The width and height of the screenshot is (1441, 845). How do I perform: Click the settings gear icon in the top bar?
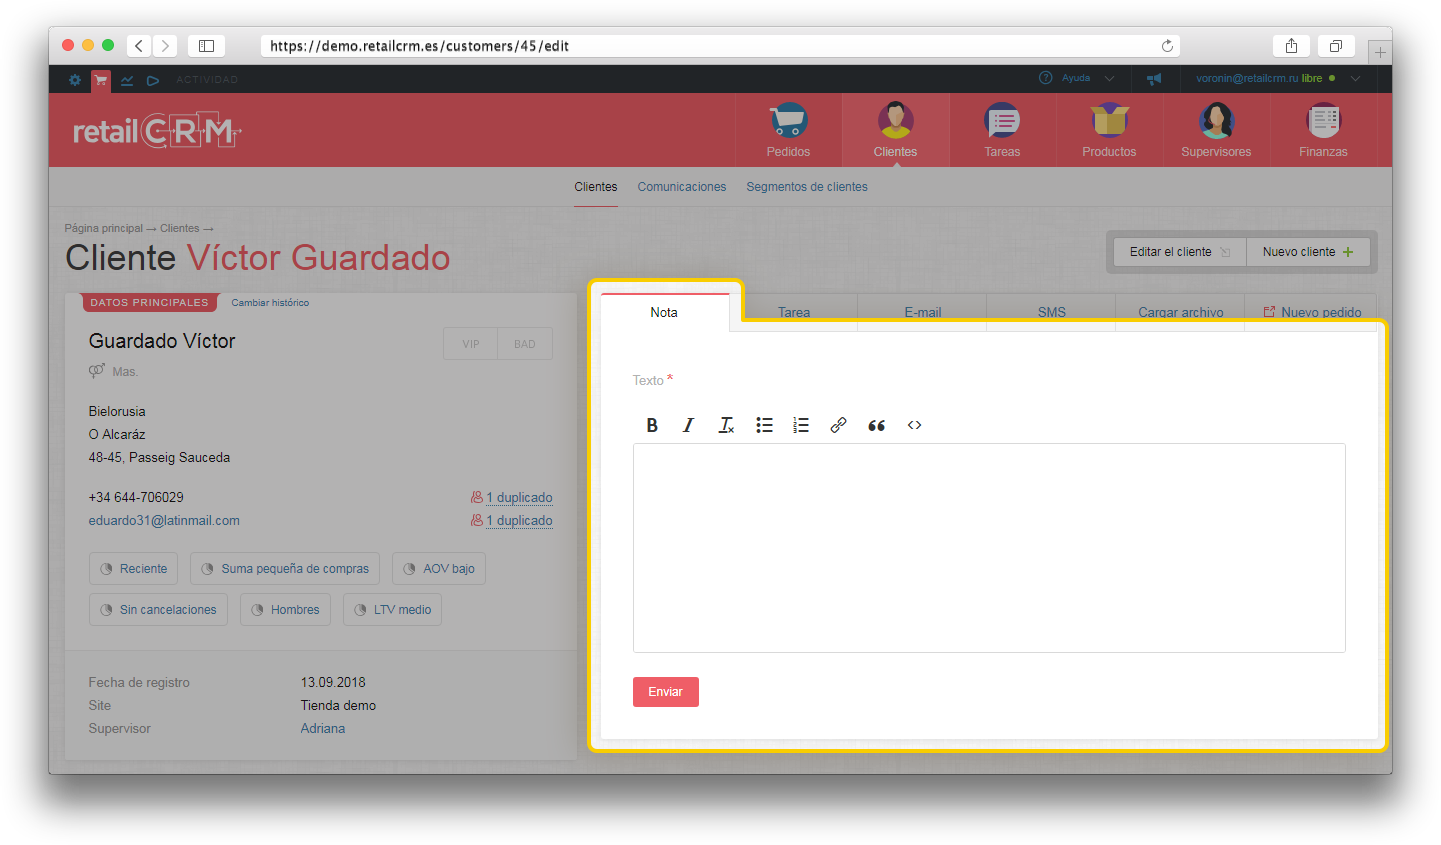(x=75, y=80)
